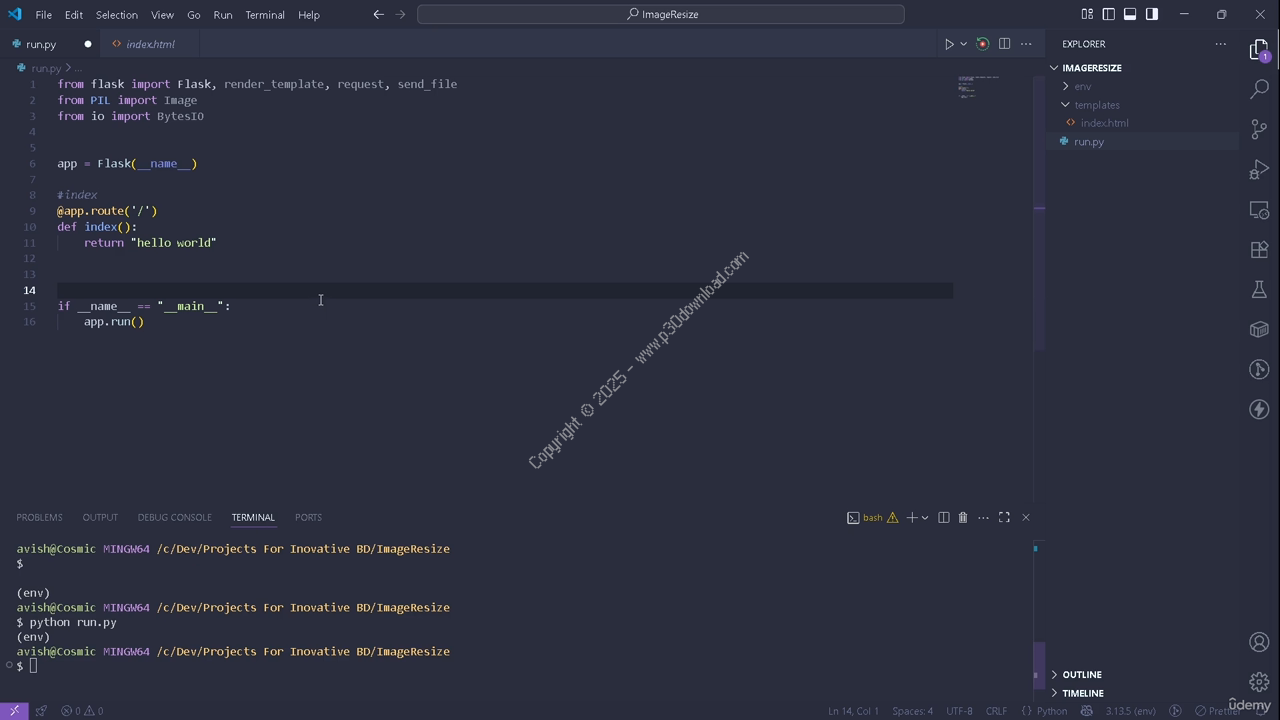Split the editor to the right

[1004, 44]
